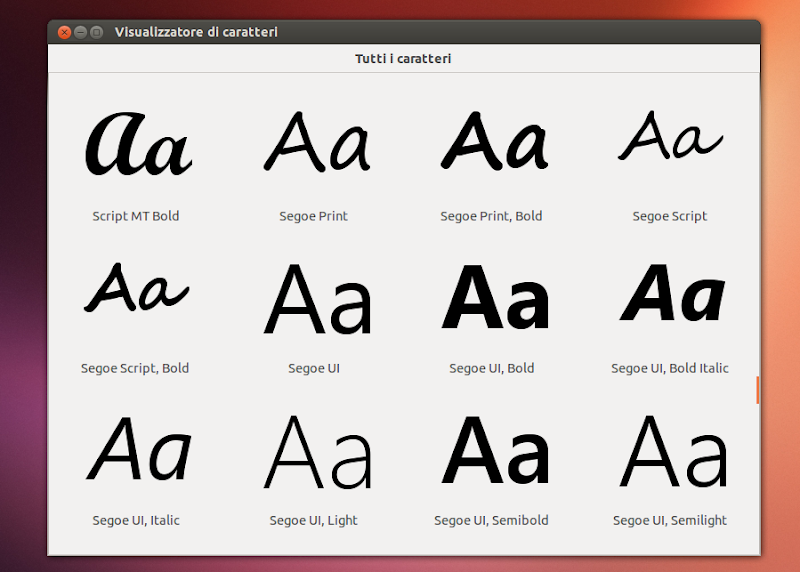Click the 'Segoe UI, Semibold' label
Screen dimensions: 800x572
(x=491, y=520)
